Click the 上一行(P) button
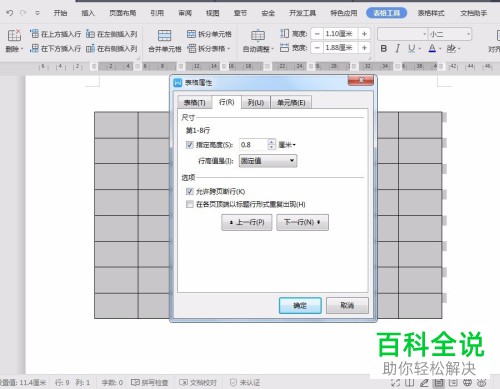This screenshot has height=389, width=500. [x=247, y=222]
